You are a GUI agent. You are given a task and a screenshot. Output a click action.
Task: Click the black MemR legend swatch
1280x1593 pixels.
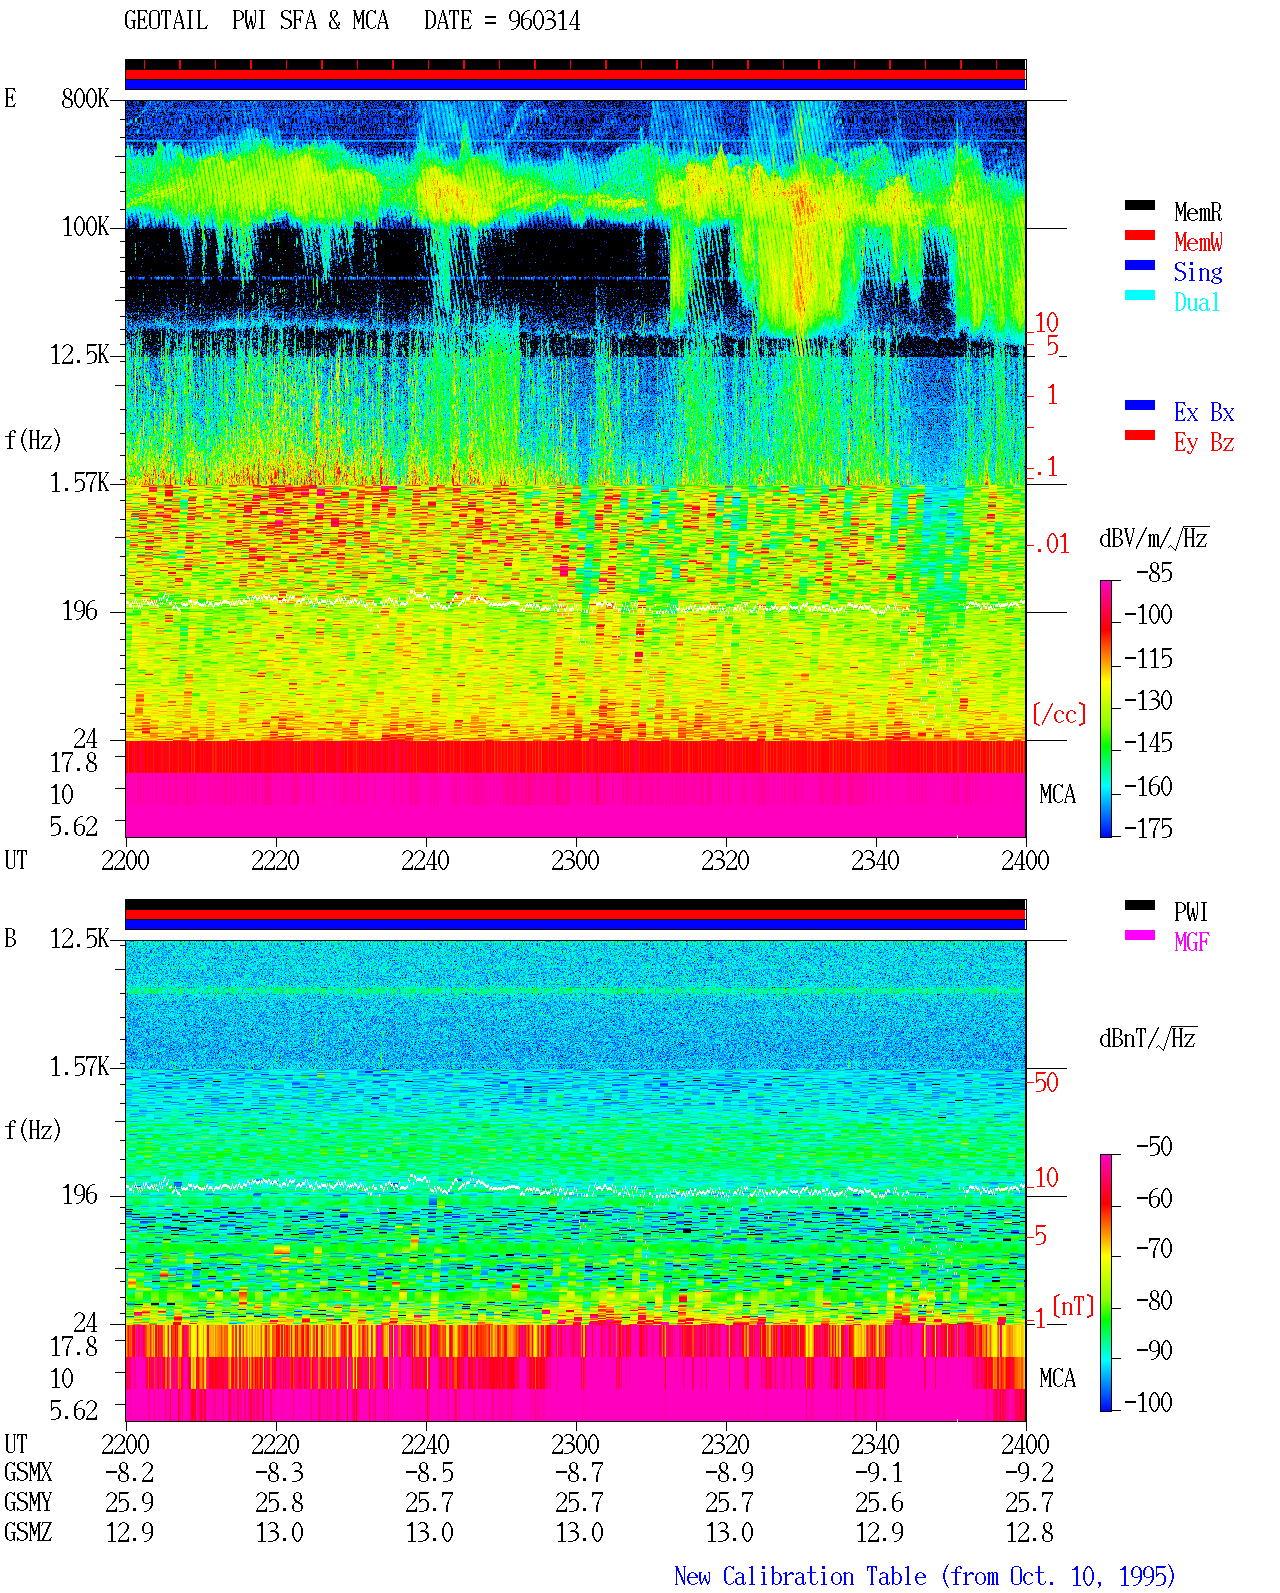tap(1140, 205)
